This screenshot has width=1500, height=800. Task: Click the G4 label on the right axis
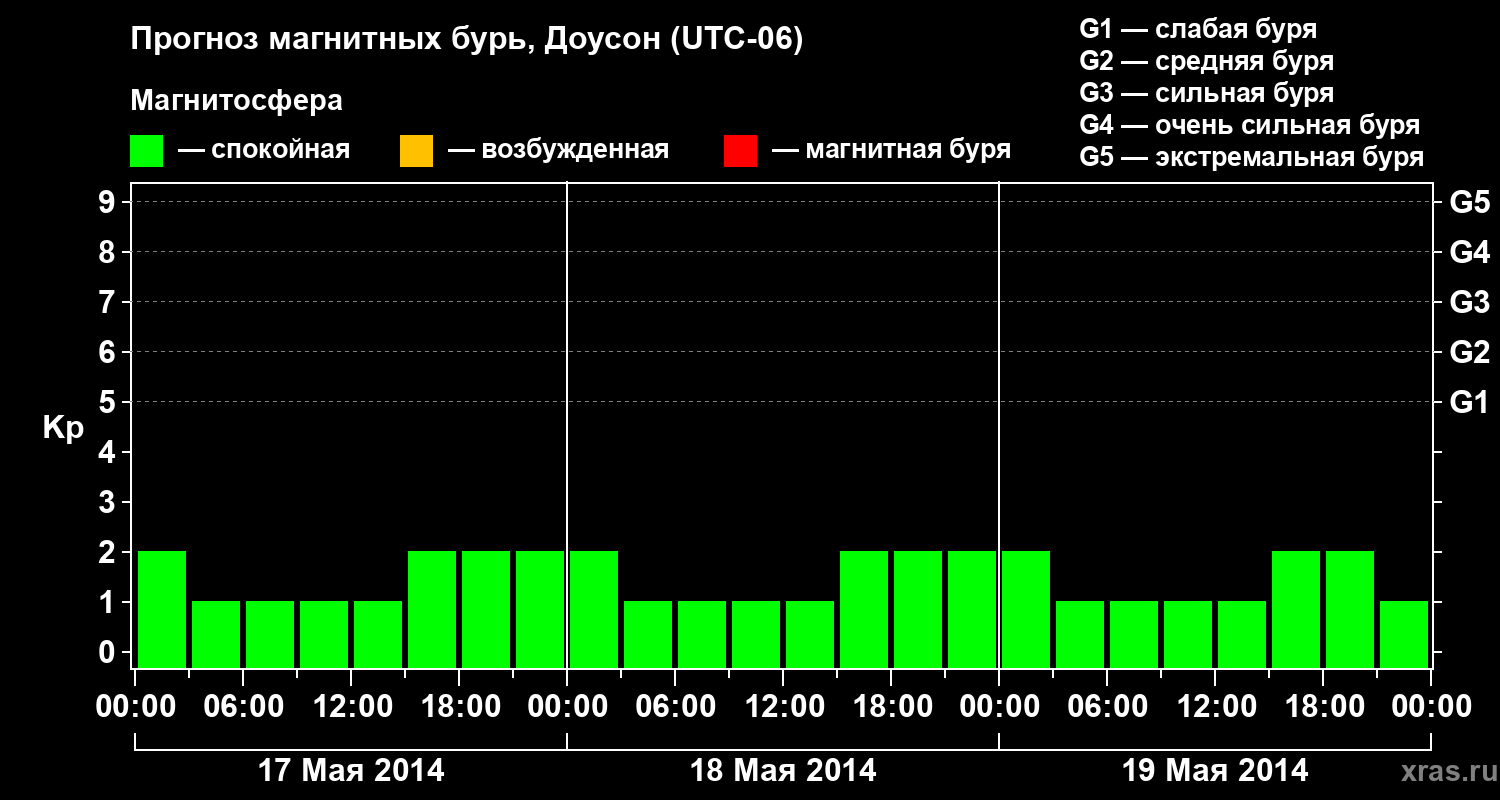pyautogui.click(x=1469, y=252)
